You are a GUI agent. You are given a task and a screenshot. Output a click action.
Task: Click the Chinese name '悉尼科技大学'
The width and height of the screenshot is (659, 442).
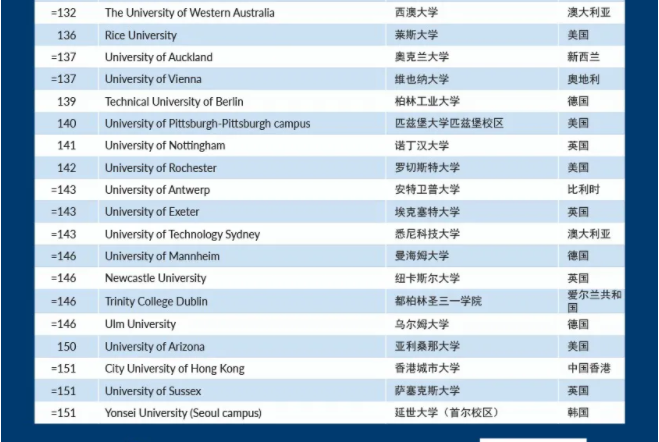click(427, 234)
